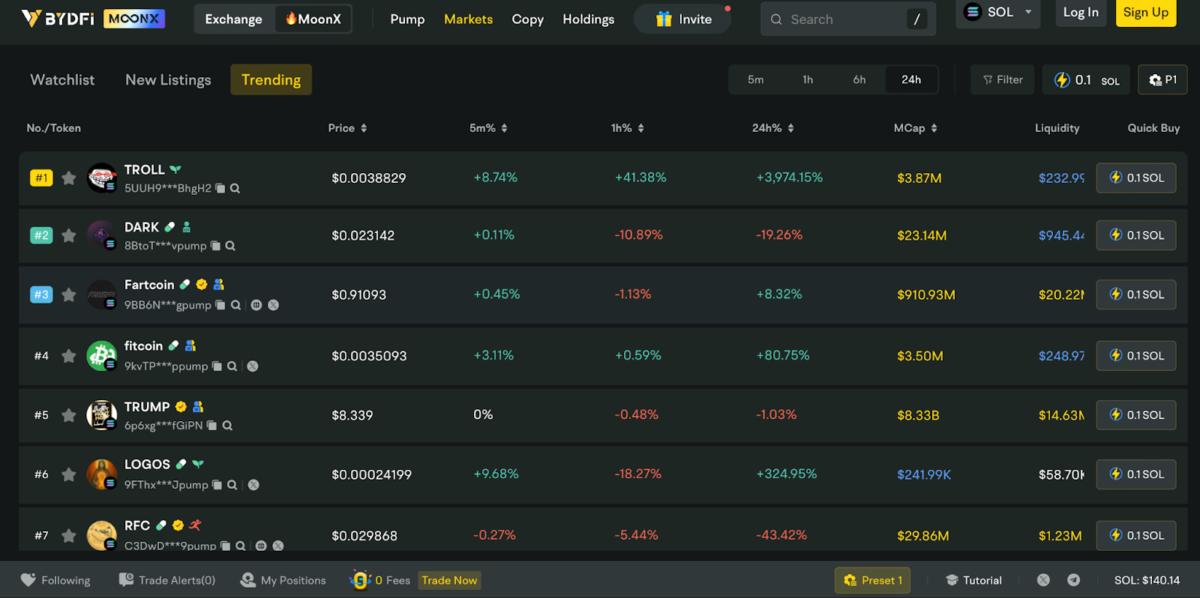Open the Telegram icon in footer

click(x=1073, y=580)
